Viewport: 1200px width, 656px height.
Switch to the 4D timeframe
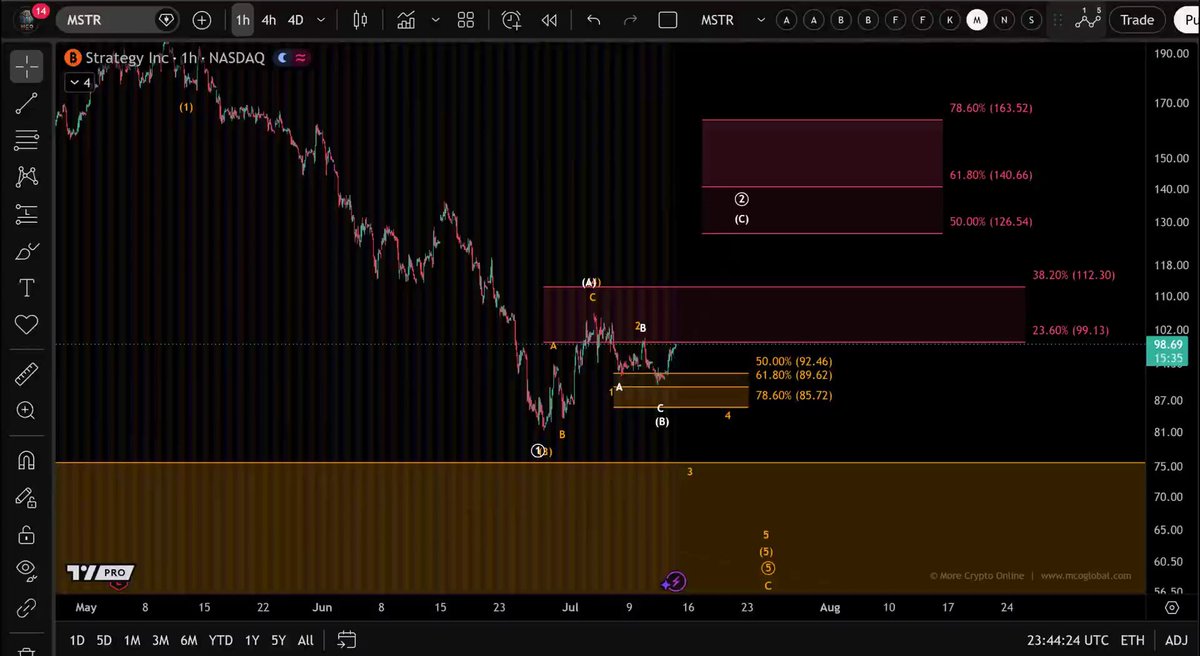295,20
